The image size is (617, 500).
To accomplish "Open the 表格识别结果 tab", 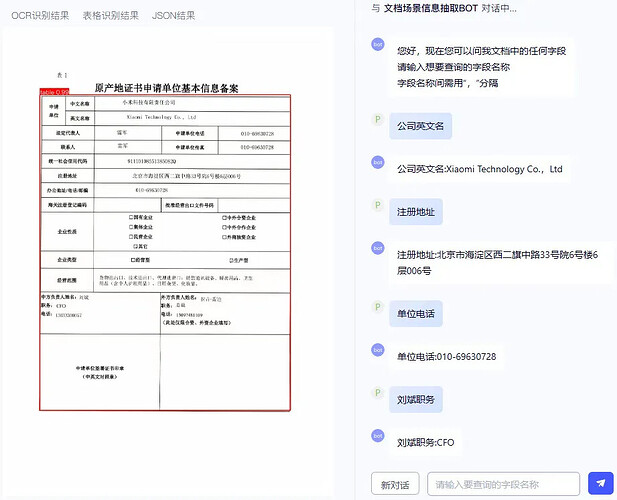I will [110, 16].
